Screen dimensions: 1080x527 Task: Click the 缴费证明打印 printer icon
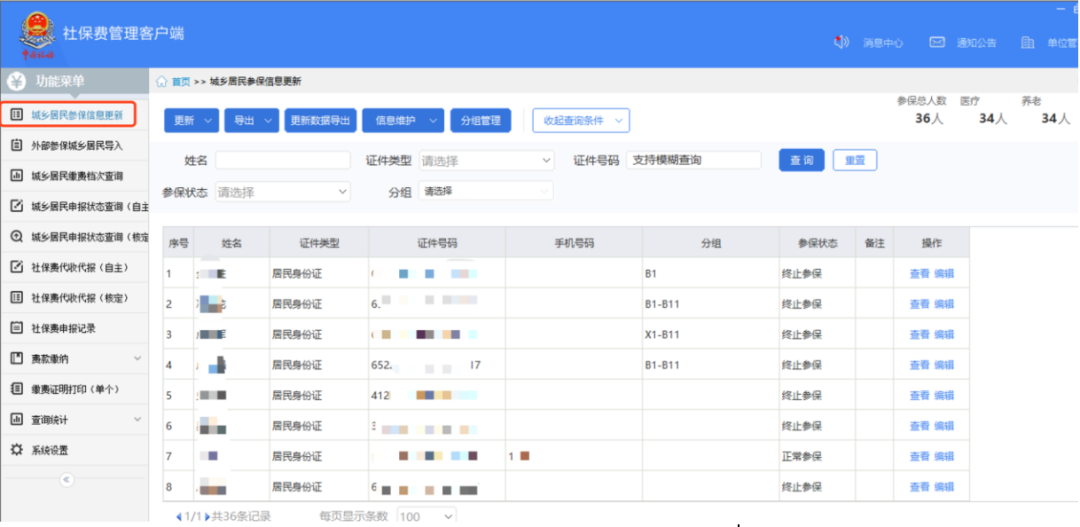pyautogui.click(x=16, y=389)
